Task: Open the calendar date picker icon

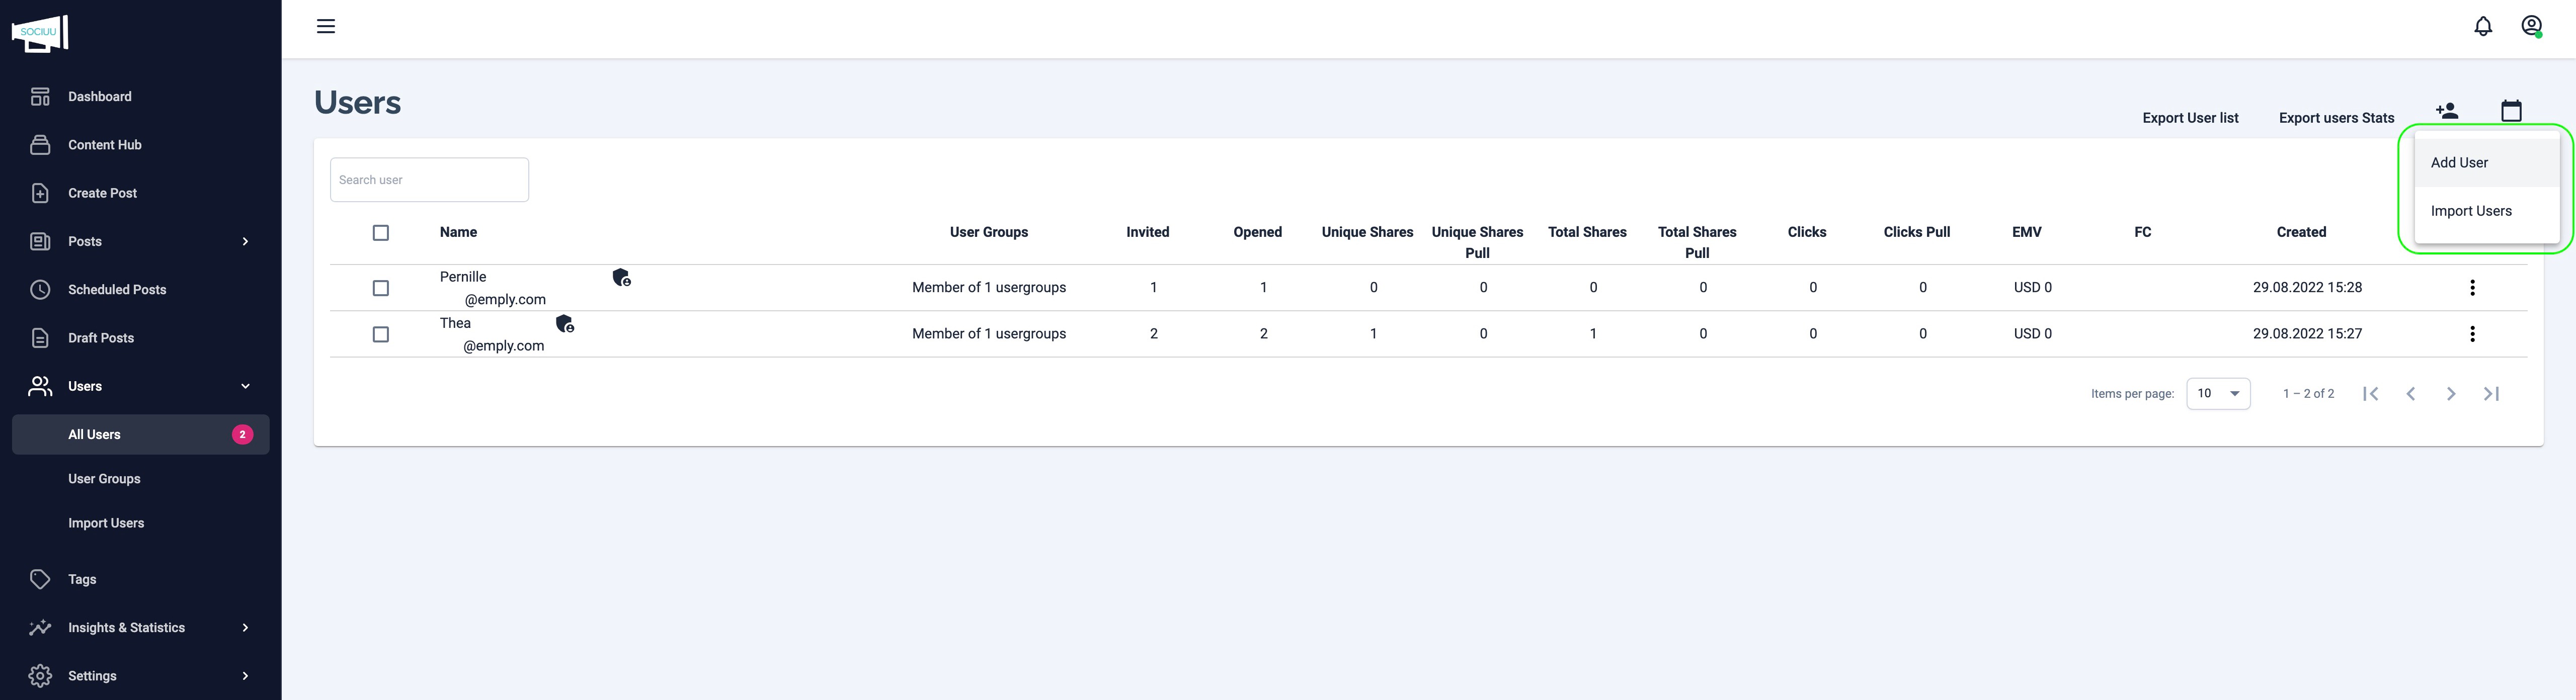Action: 2510,111
